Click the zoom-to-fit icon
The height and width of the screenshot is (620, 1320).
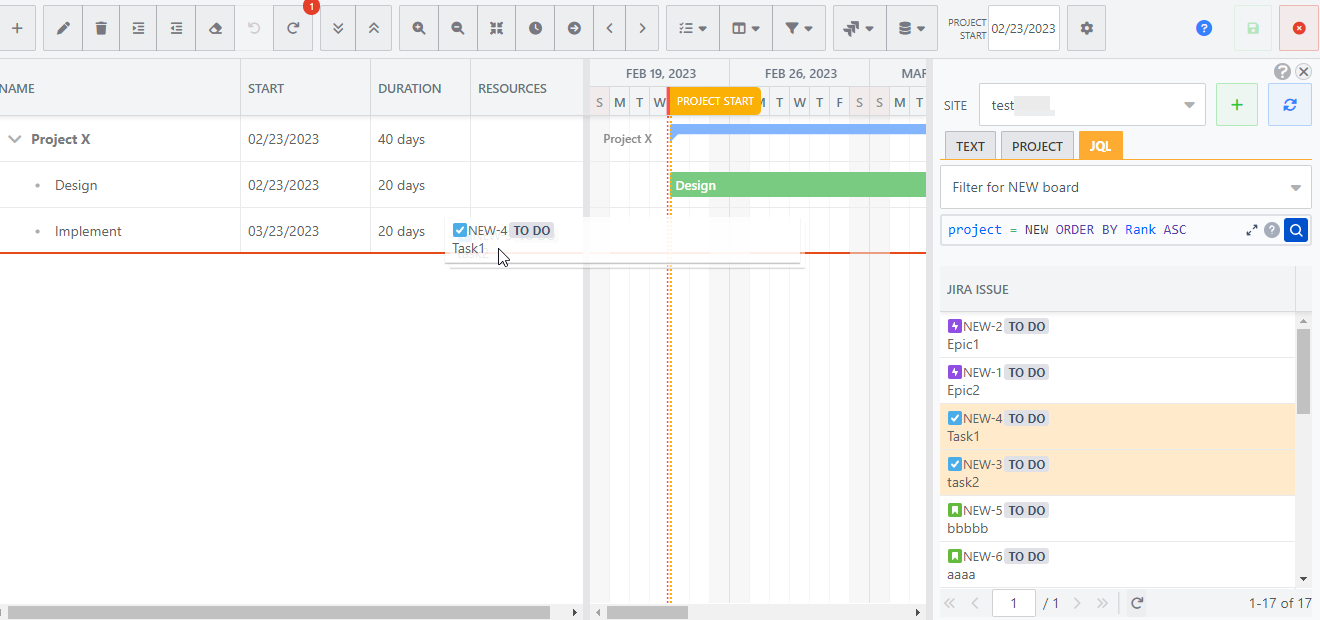point(496,29)
